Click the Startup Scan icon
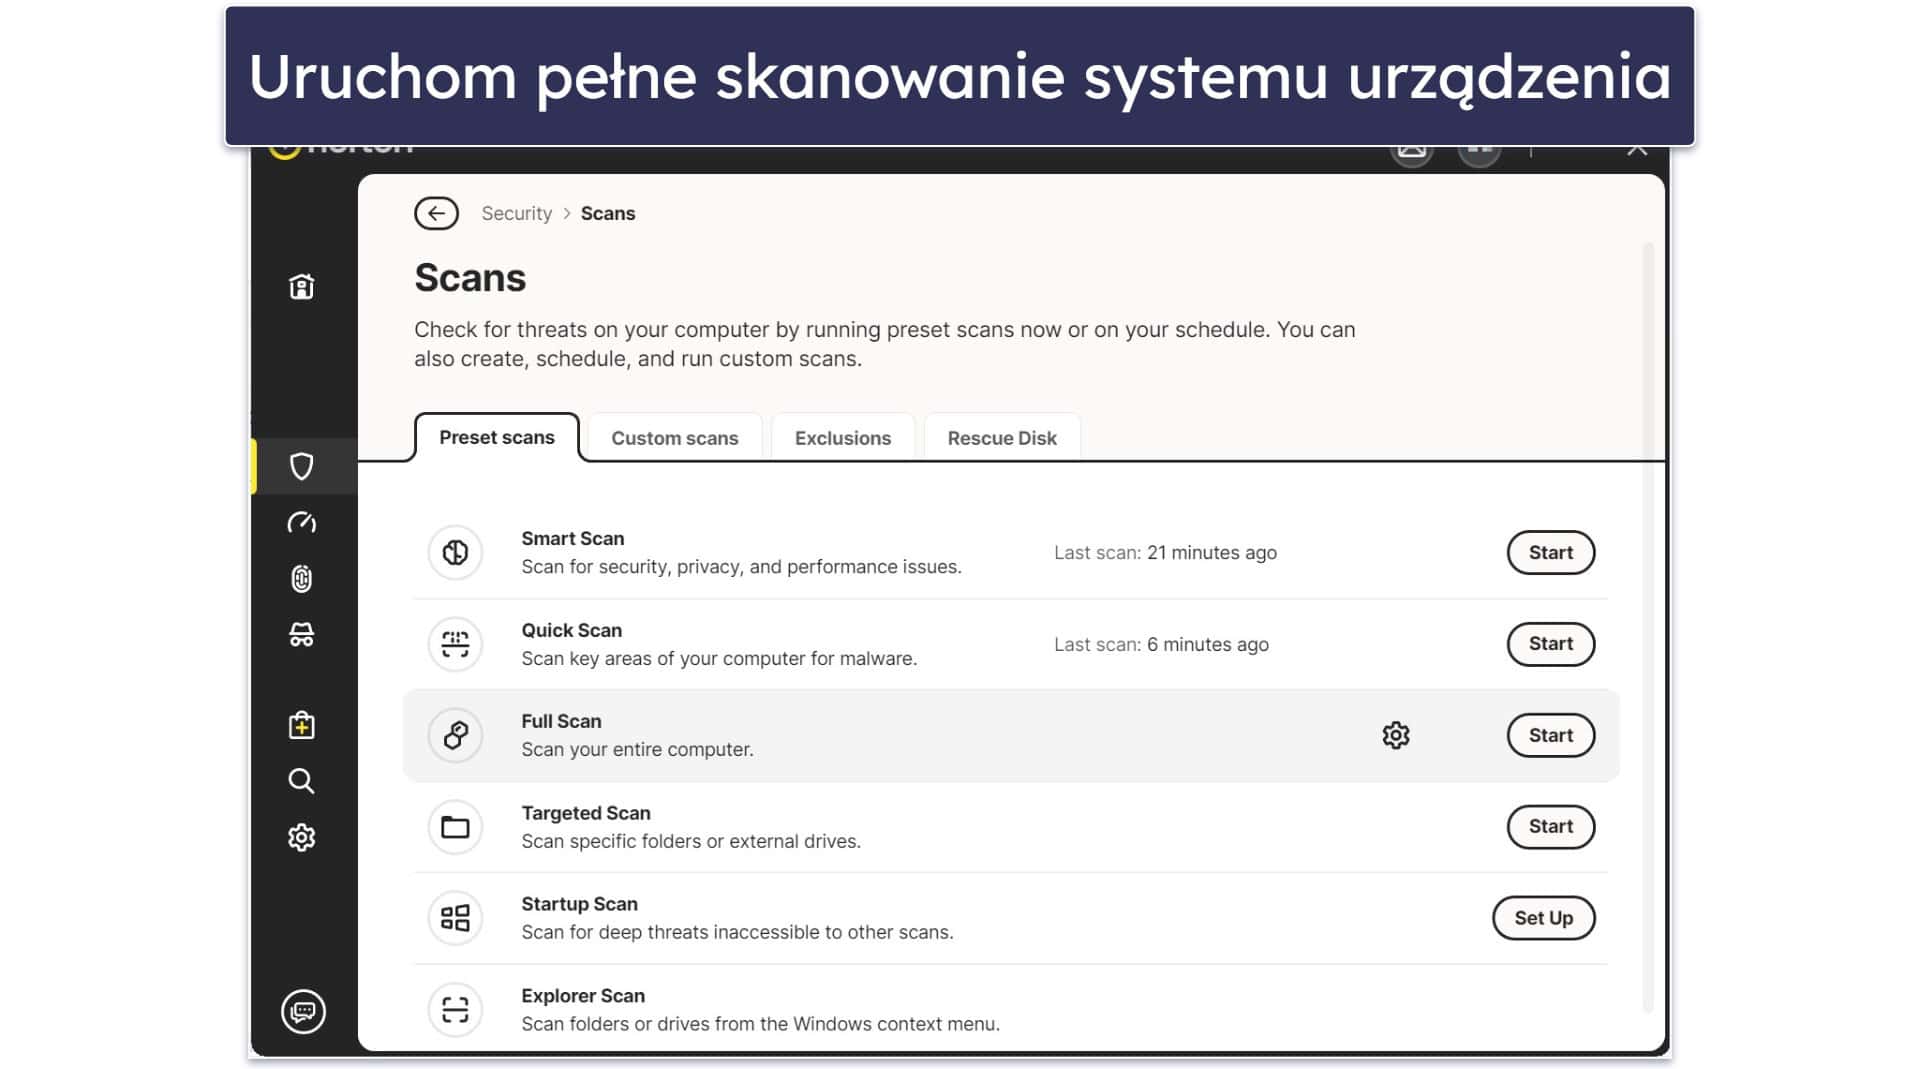Image resolution: width=1919 pixels, height=1069 pixels. click(x=455, y=918)
